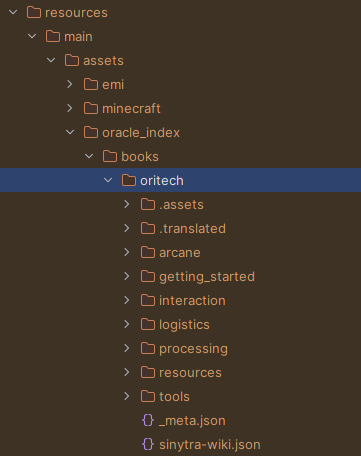
Task: Expand the emi folder chevron
Action: point(70,84)
